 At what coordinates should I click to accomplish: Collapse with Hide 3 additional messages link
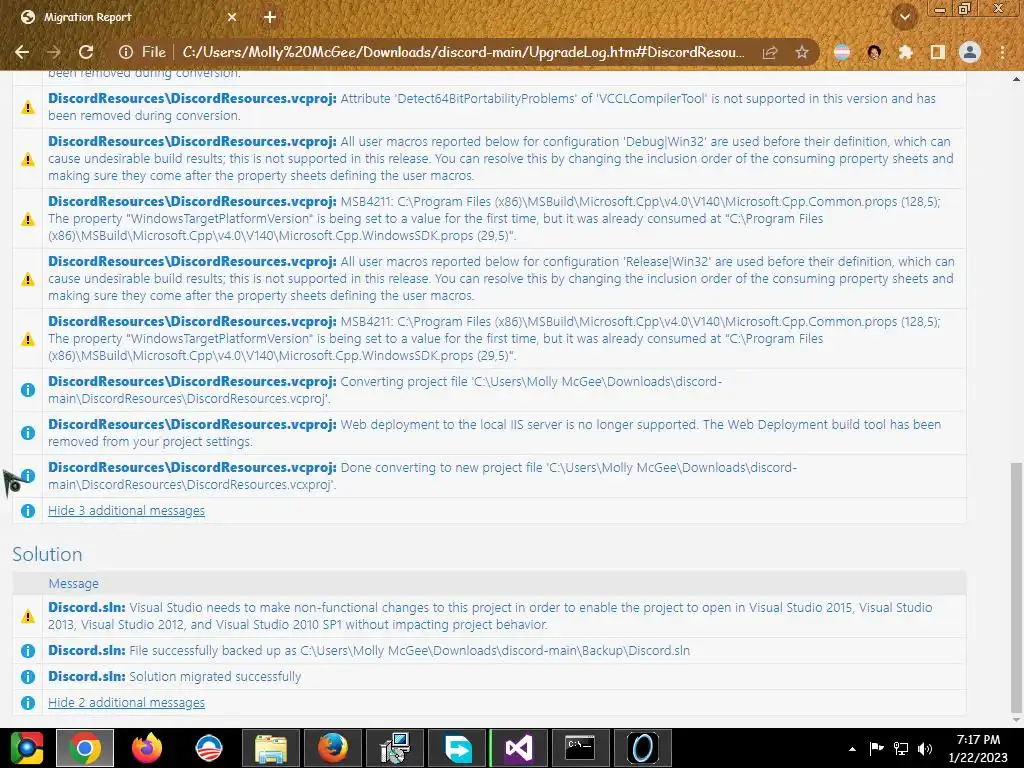(x=126, y=511)
